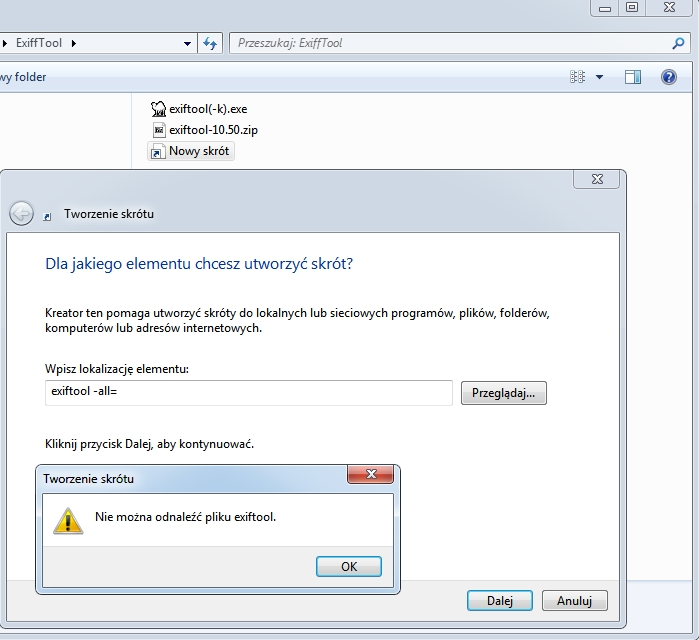Expand the arrow after ExiffTool breadcrumb
Screen dimensions: 699x640
coord(73,43)
